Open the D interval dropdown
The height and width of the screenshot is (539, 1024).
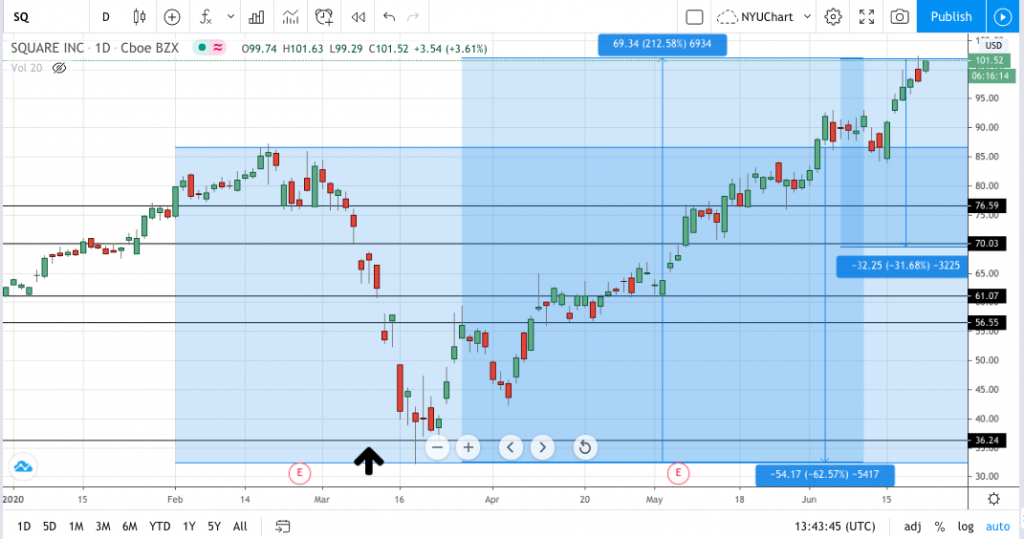click(105, 17)
